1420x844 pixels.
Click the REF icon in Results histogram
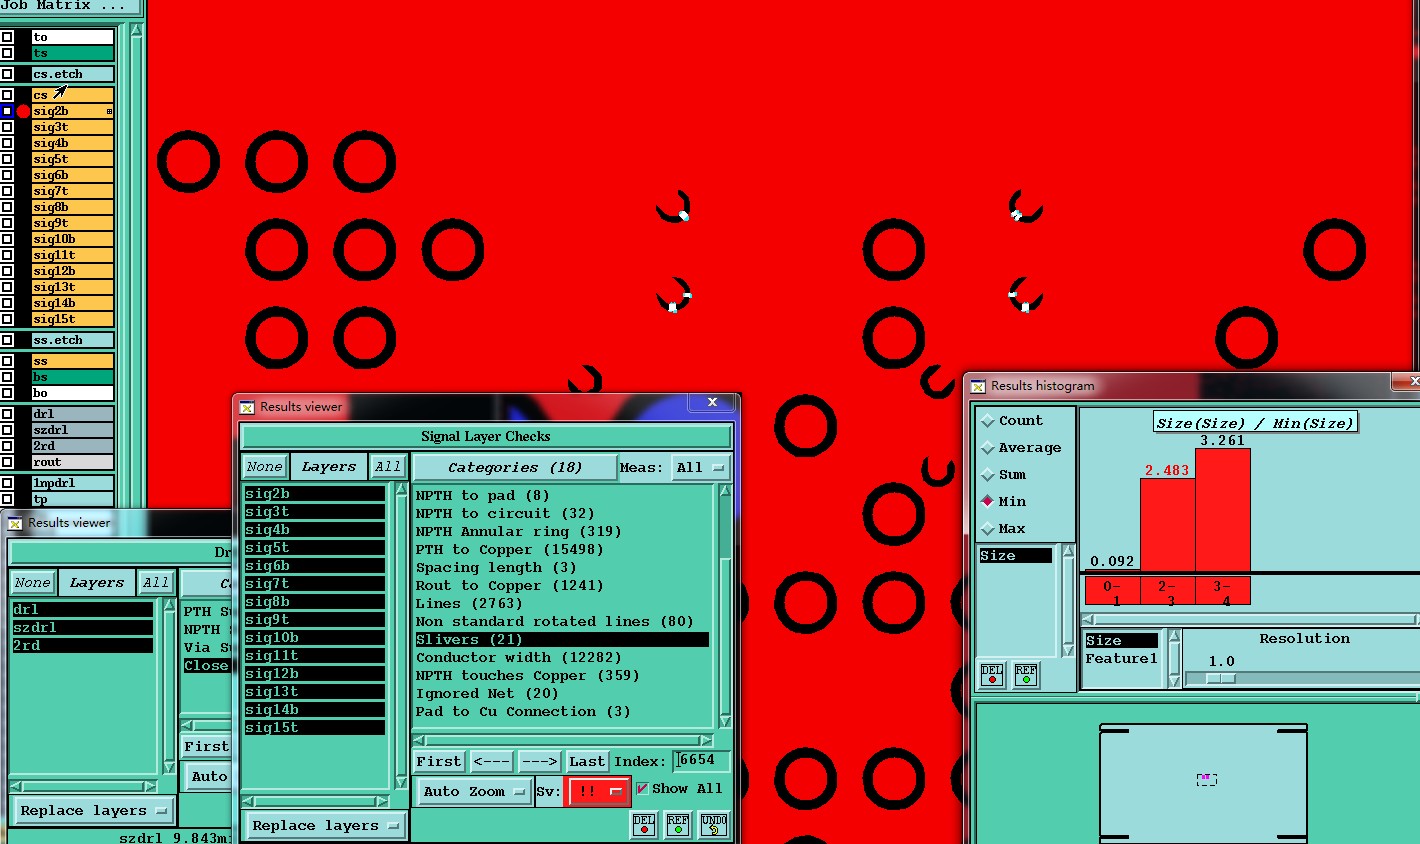pyautogui.click(x=1026, y=675)
